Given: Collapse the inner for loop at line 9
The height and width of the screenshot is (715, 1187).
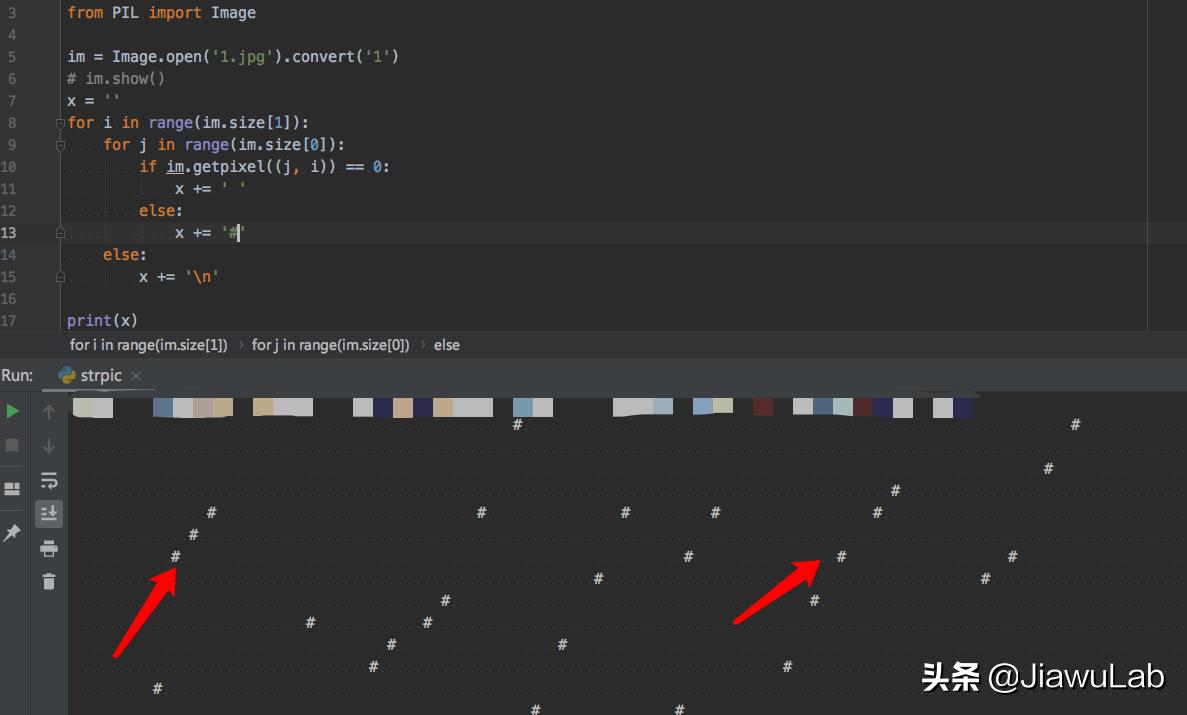Looking at the screenshot, I should pyautogui.click(x=60, y=144).
